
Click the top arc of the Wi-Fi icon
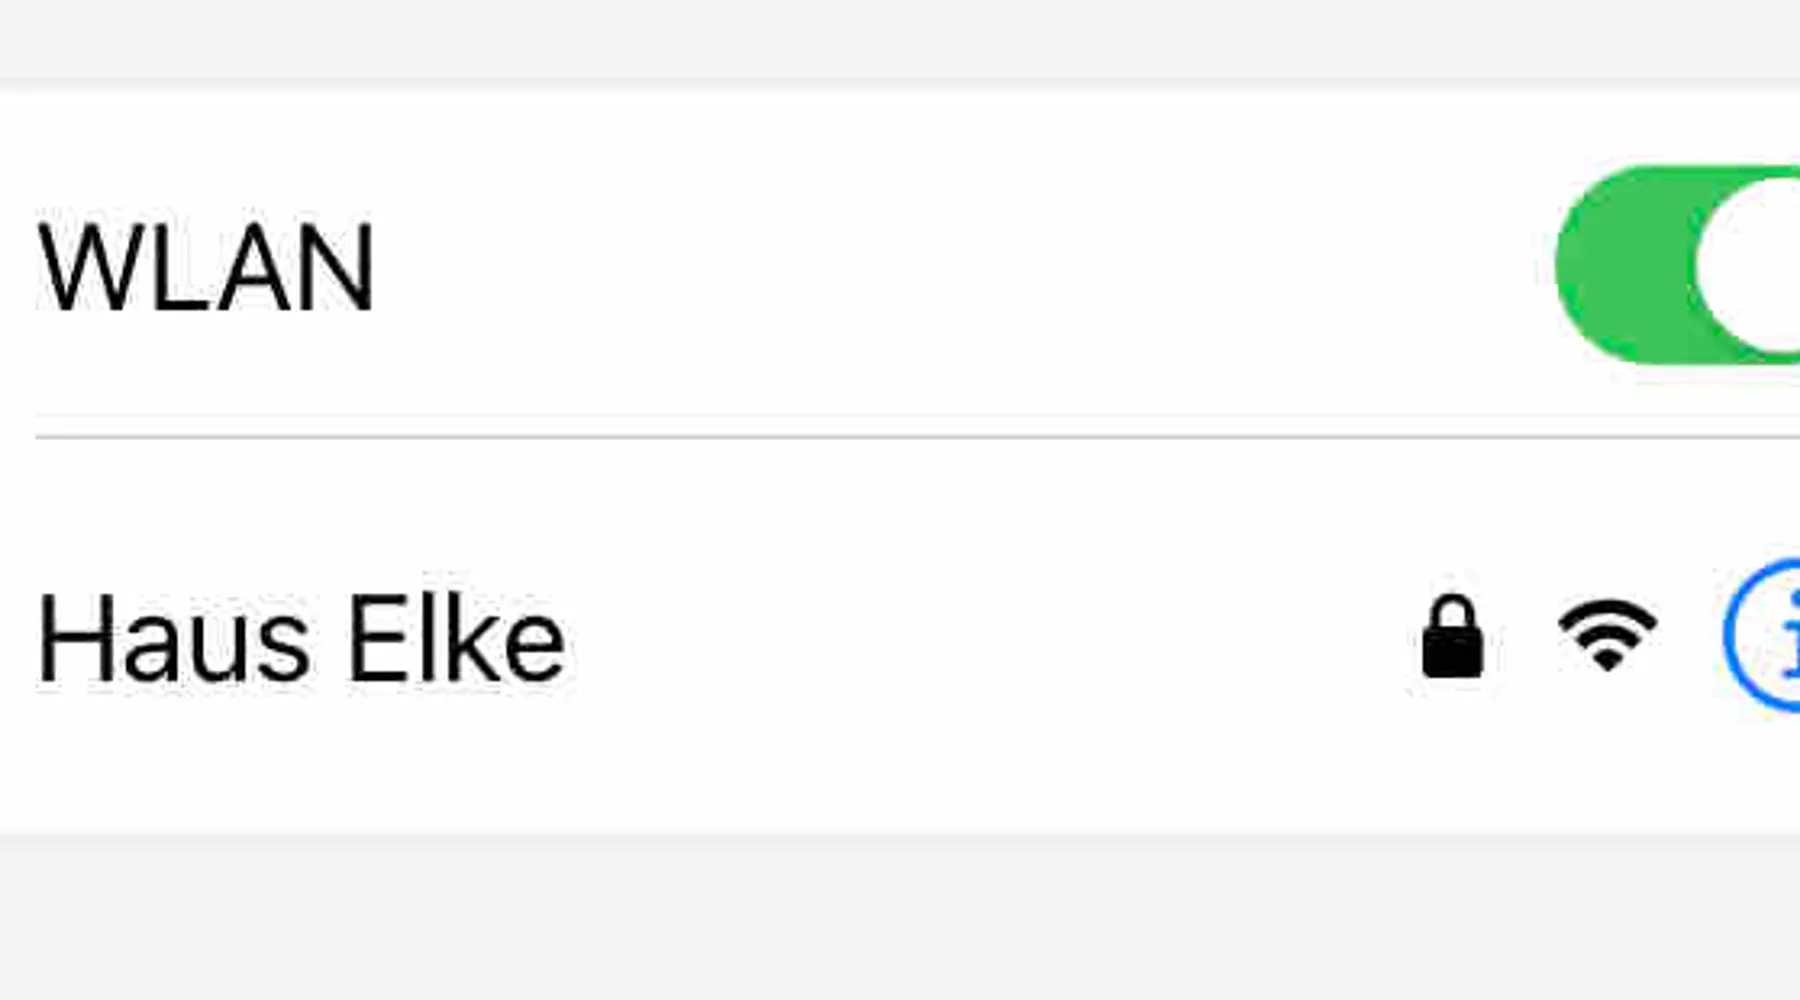pyautogui.click(x=1607, y=609)
